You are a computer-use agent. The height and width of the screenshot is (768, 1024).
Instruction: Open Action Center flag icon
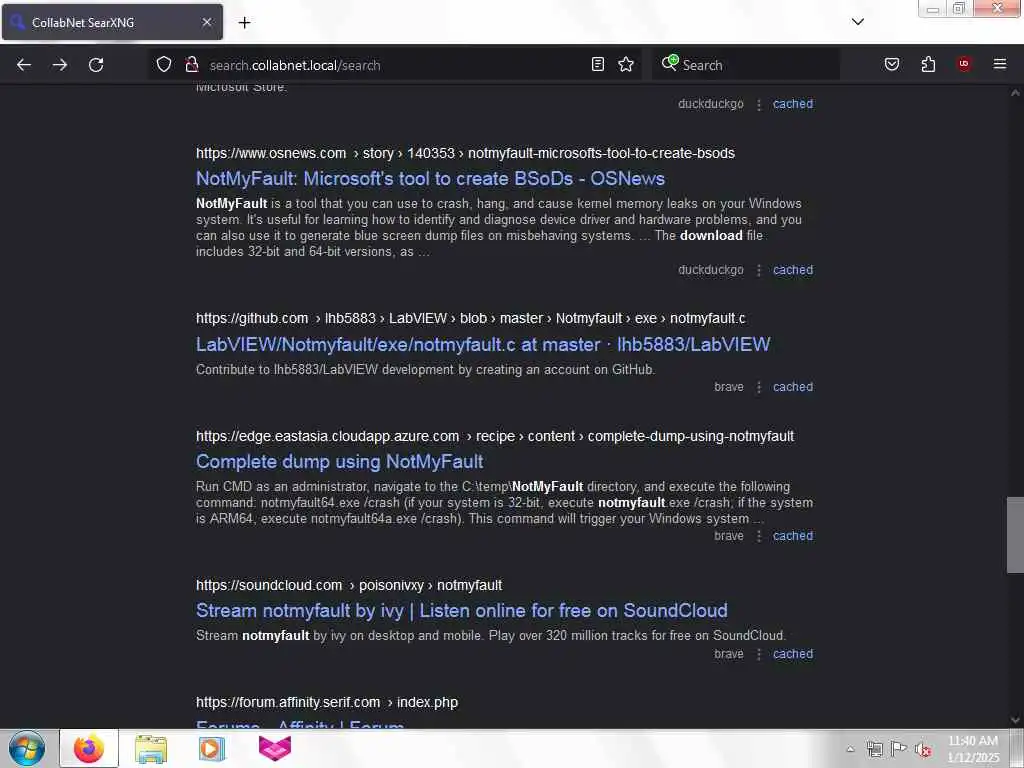[899, 749]
